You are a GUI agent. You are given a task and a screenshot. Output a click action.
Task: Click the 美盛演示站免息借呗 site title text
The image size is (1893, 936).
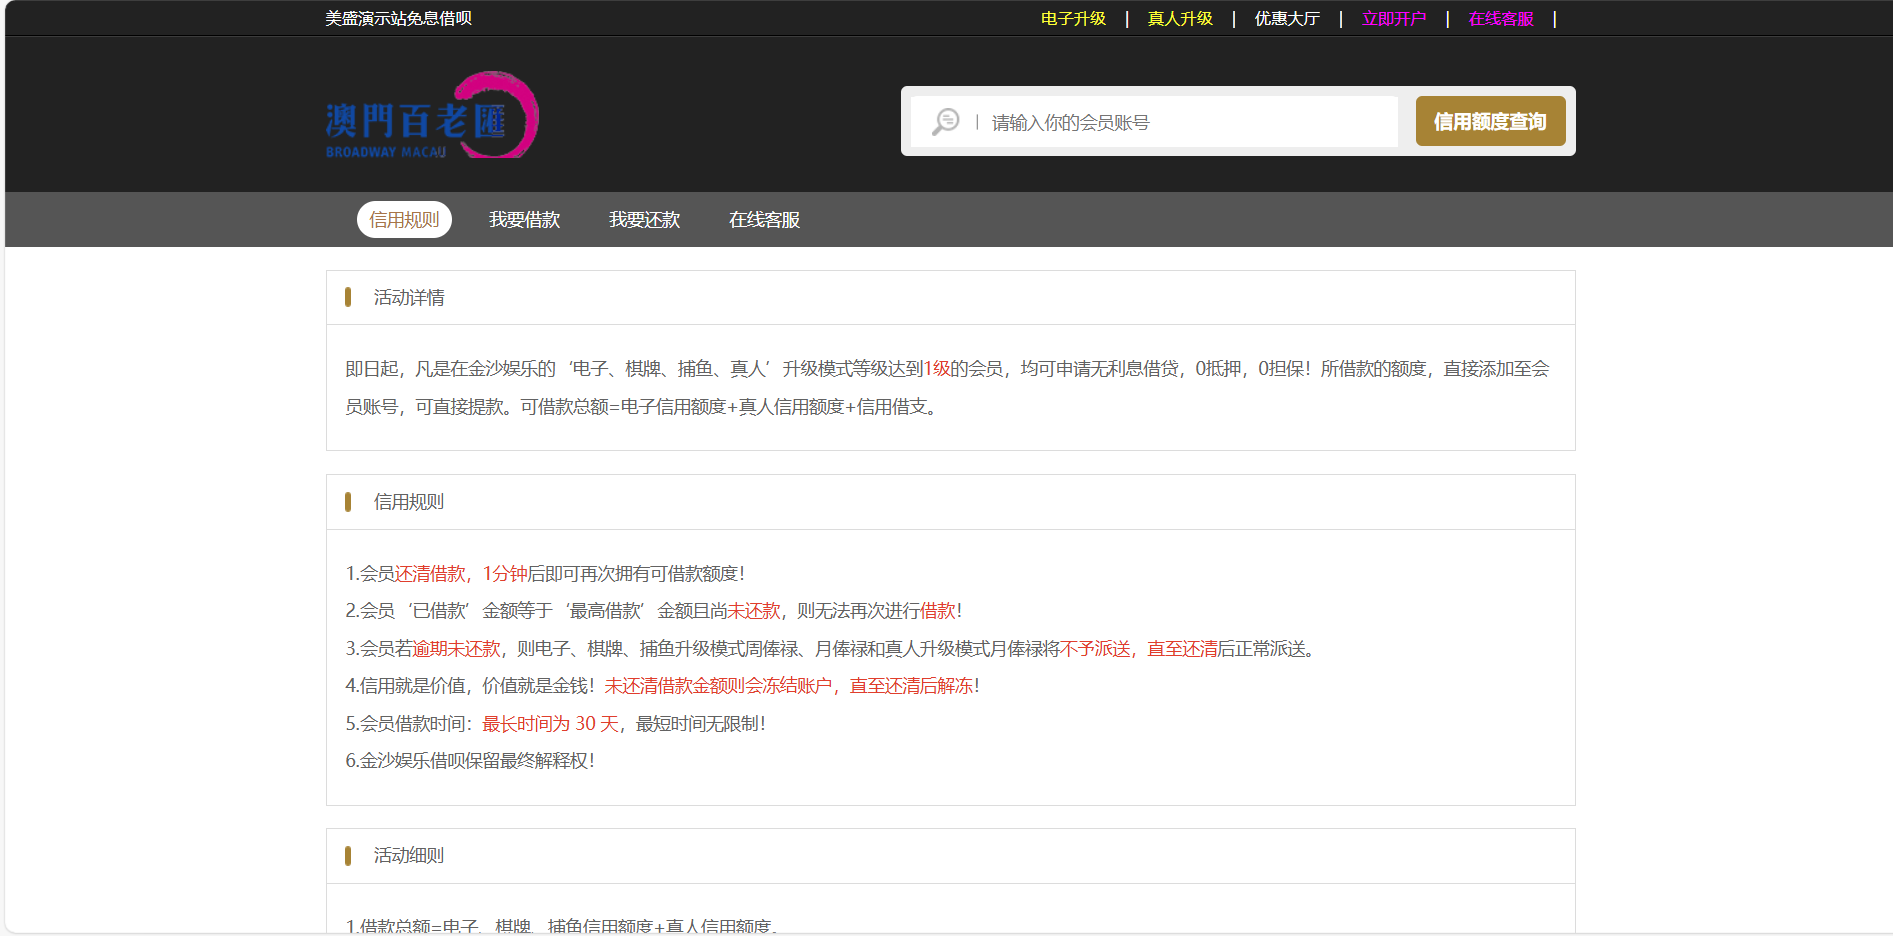tap(398, 19)
